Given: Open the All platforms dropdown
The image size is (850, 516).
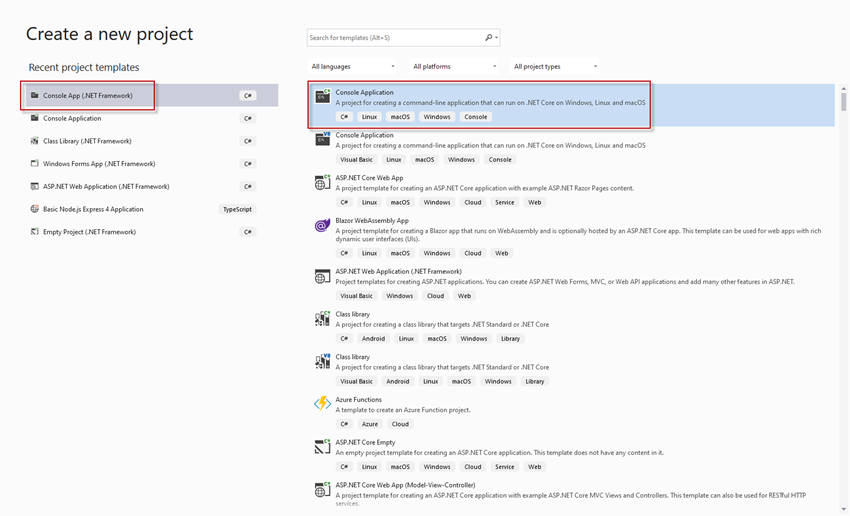Looking at the screenshot, I should tap(454, 67).
